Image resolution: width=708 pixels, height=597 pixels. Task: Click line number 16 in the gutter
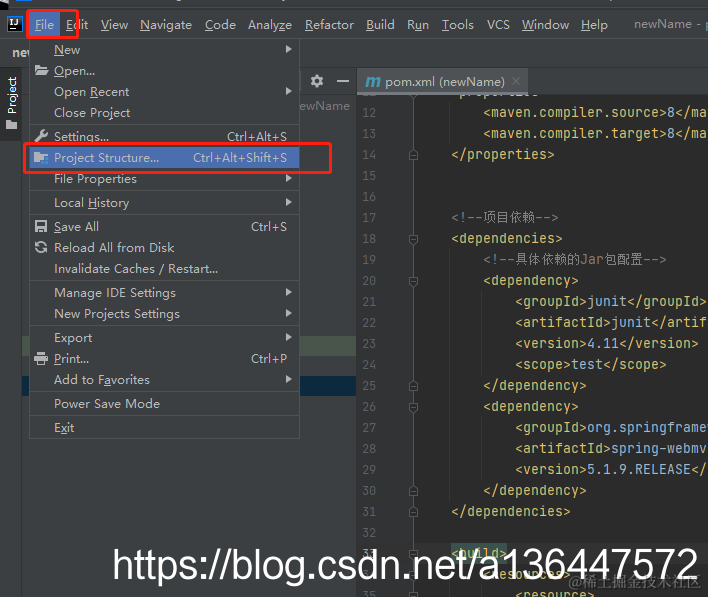[x=369, y=197]
